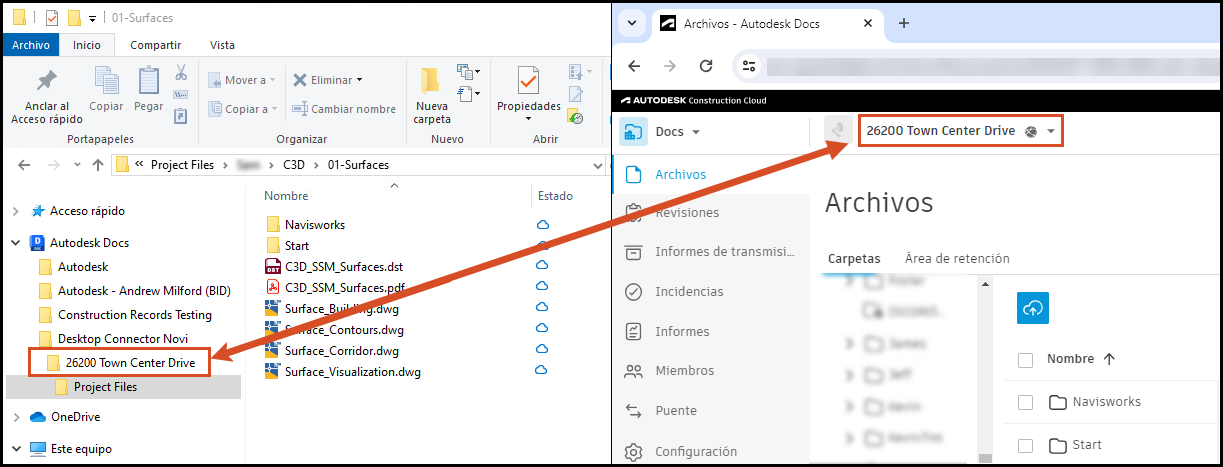The image size is (1223, 467).
Task: Click Nueva carpeta folder icon
Action: point(431,81)
